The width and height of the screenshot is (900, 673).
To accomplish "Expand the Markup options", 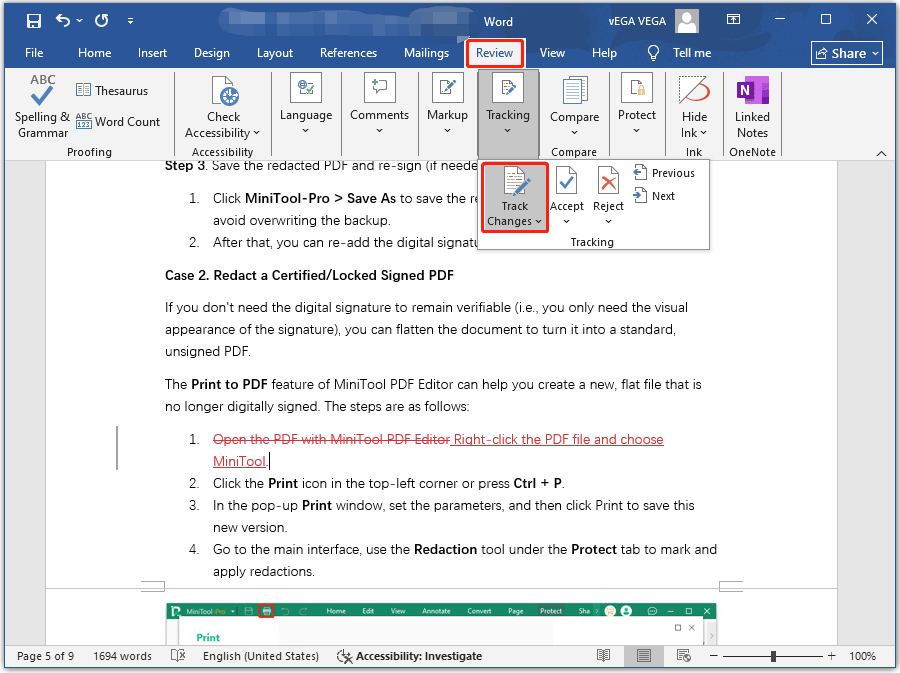I will [x=447, y=104].
